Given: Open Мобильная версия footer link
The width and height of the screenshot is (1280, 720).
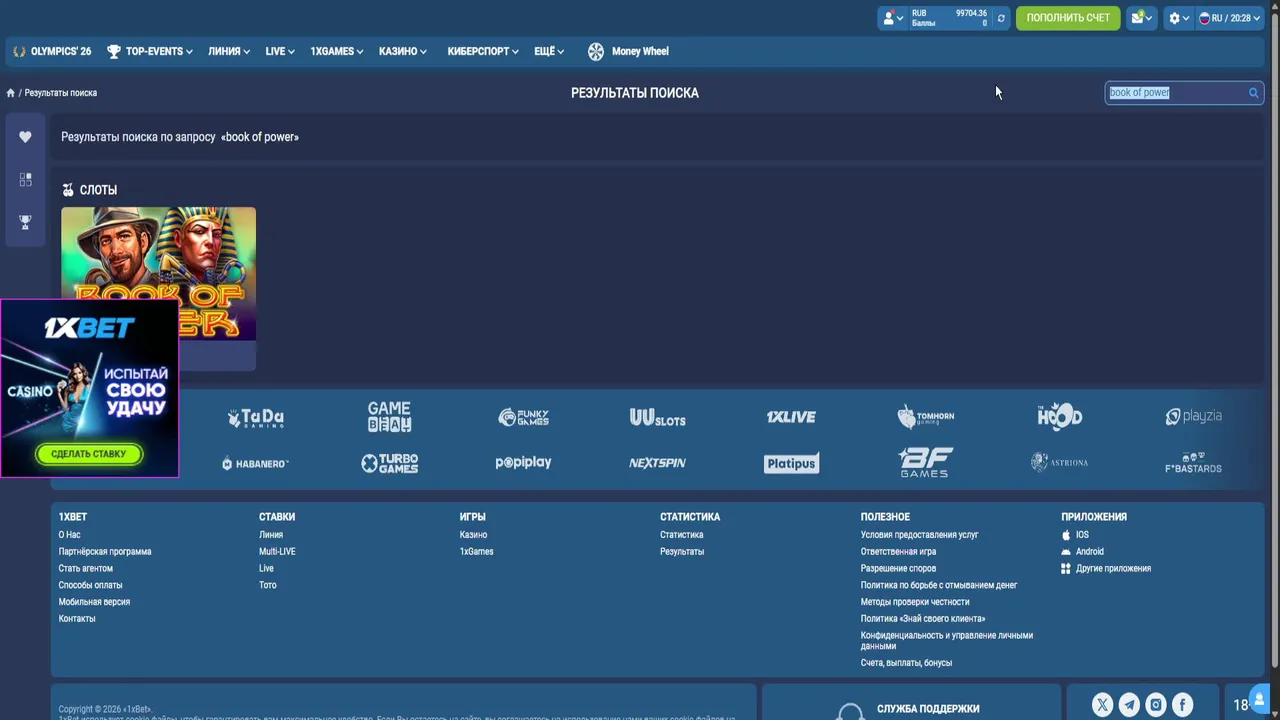Looking at the screenshot, I should click(94, 602).
